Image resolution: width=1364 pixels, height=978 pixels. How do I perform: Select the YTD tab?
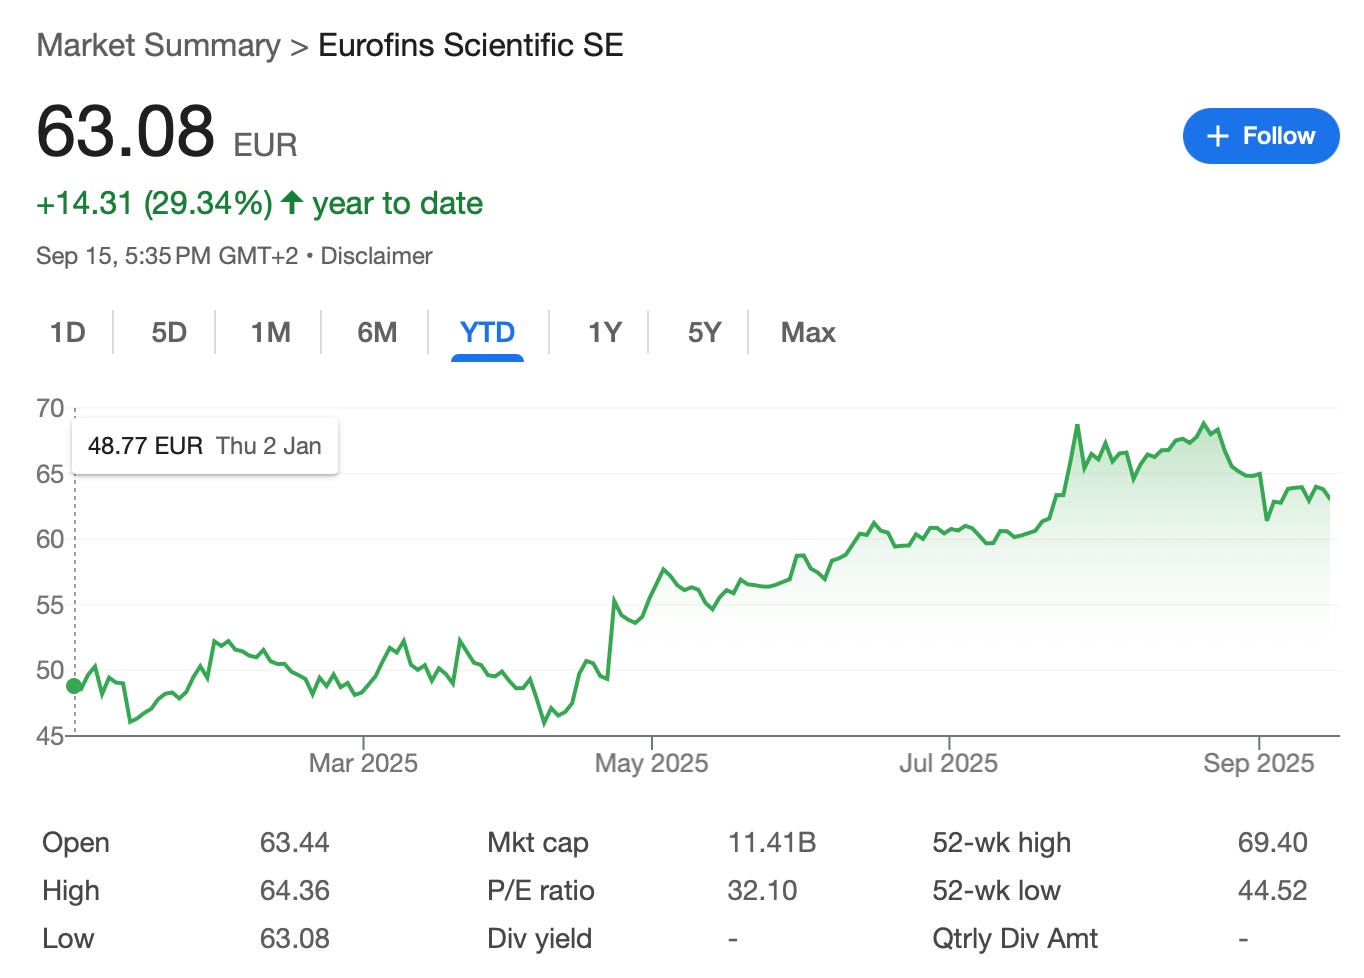[x=487, y=332]
